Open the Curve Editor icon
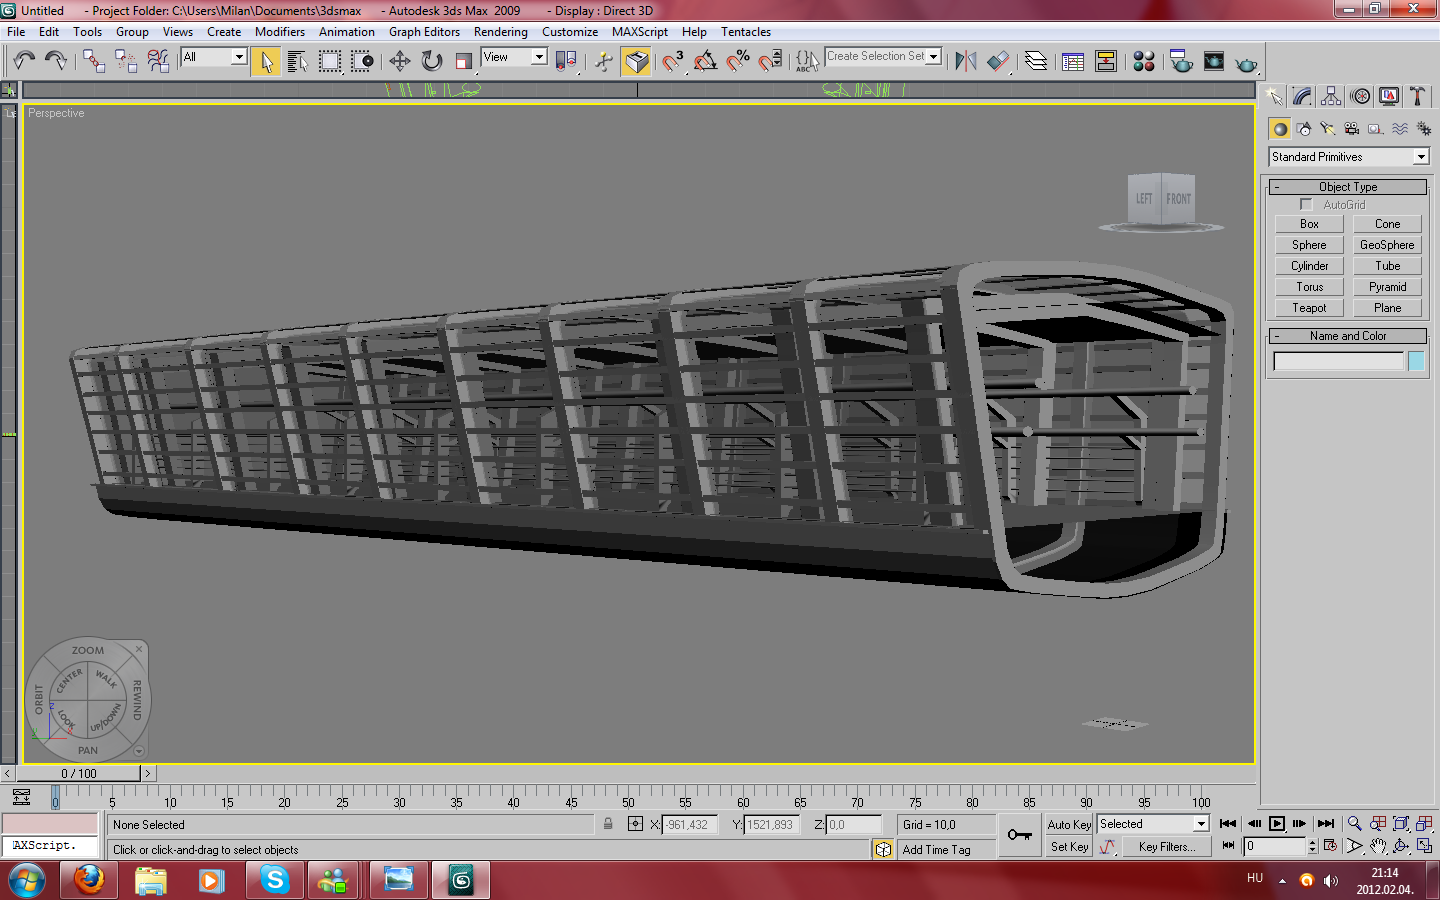Image resolution: width=1440 pixels, height=900 pixels. point(1073,61)
